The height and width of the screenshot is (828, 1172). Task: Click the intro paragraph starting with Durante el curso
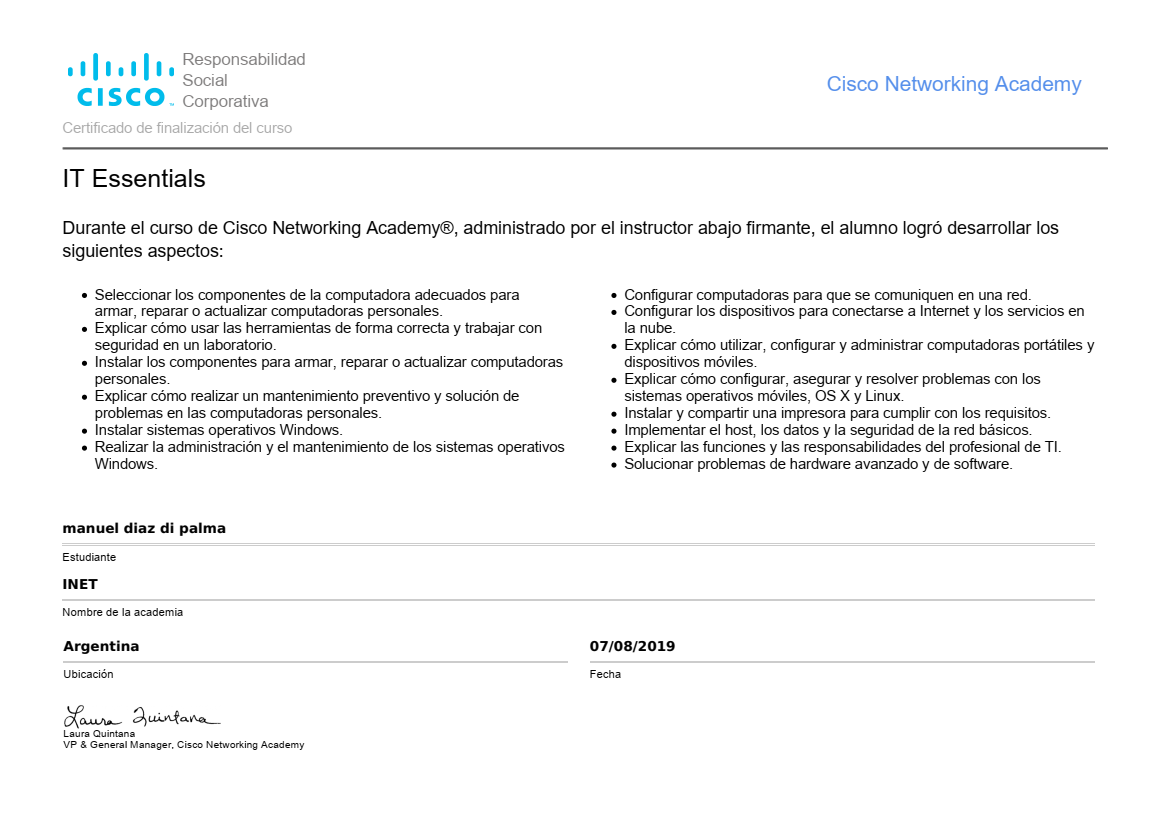(560, 239)
